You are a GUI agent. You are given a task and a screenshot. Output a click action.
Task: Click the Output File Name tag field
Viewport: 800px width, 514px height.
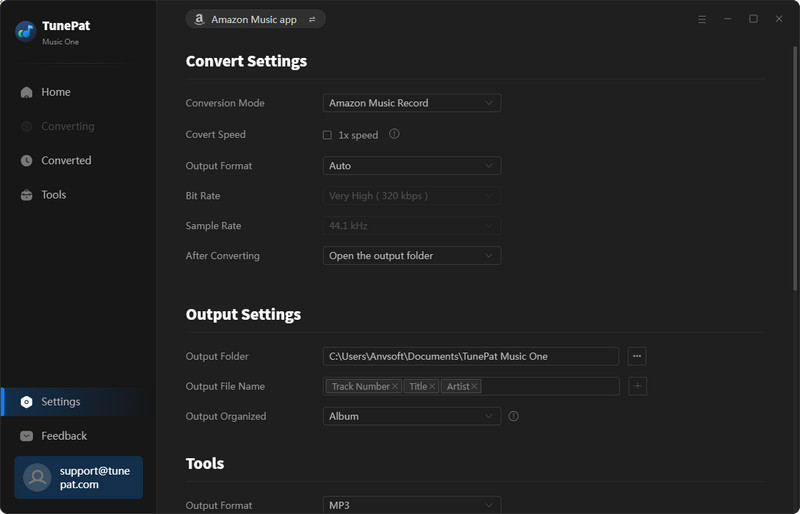click(x=471, y=386)
